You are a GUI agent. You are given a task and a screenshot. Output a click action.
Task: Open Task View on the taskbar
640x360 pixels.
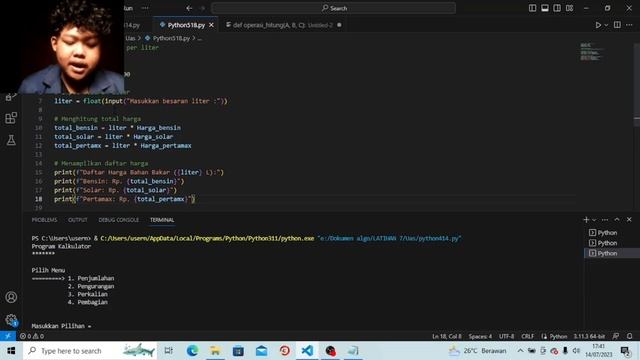[168, 351]
